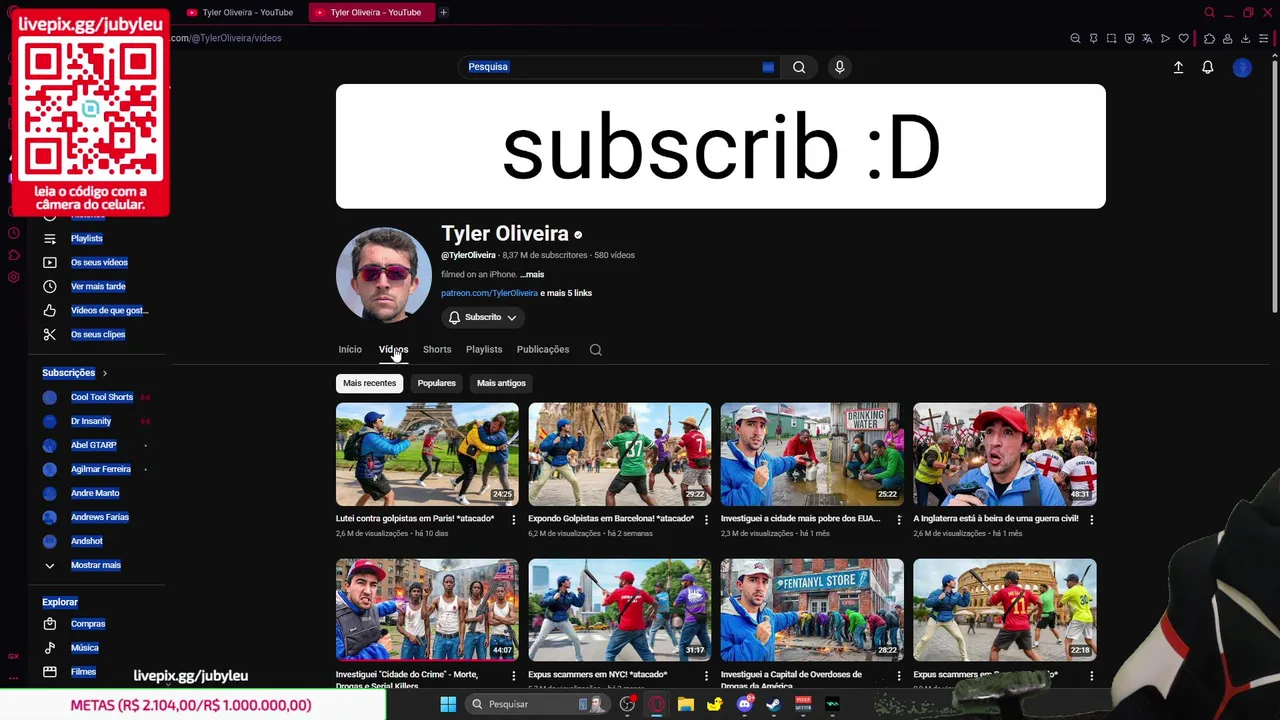Click Opera player send arrow icon
The width and height of the screenshot is (1280, 720).
(1165, 38)
